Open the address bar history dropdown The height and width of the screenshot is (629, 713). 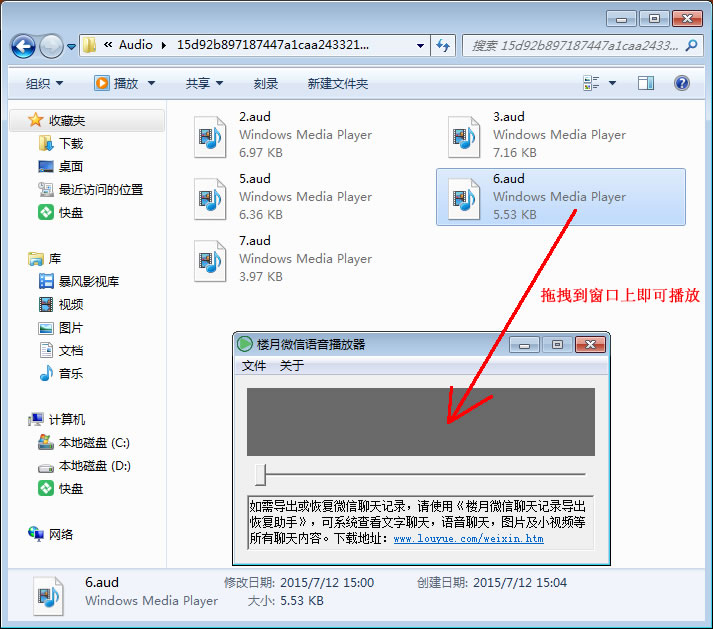(x=420, y=45)
